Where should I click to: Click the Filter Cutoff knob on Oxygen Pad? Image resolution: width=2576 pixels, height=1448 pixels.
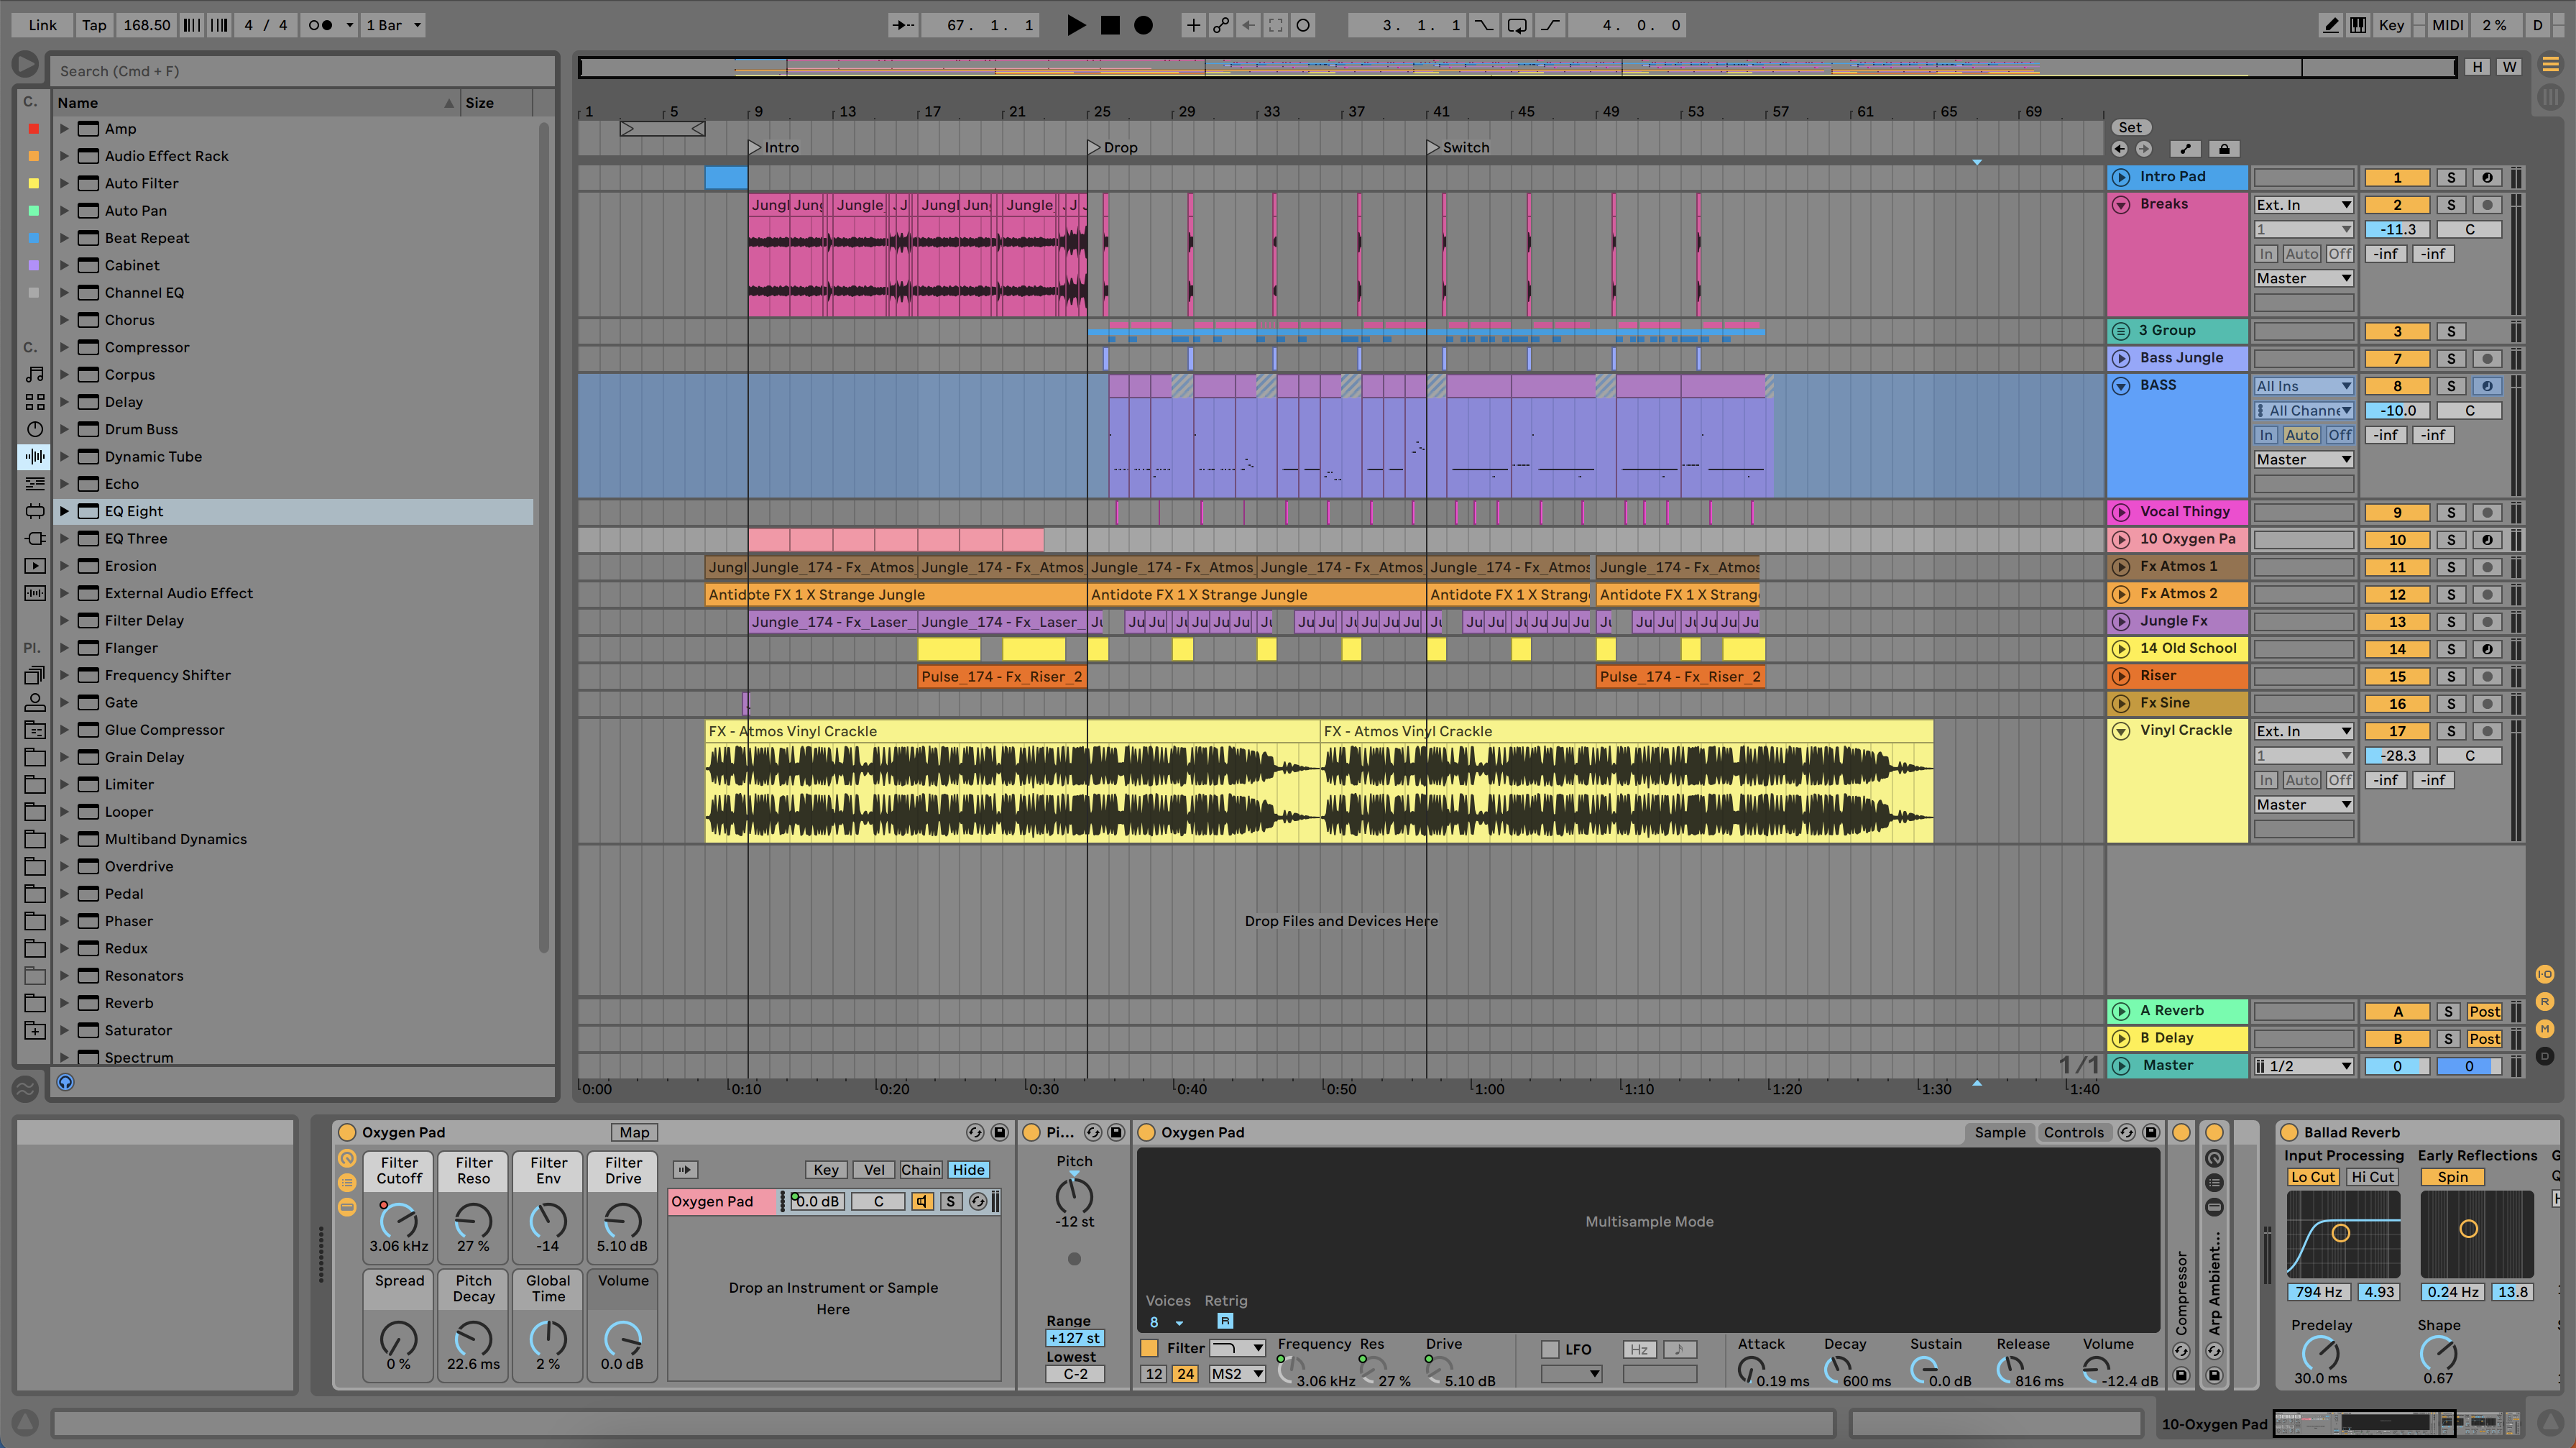[398, 1222]
